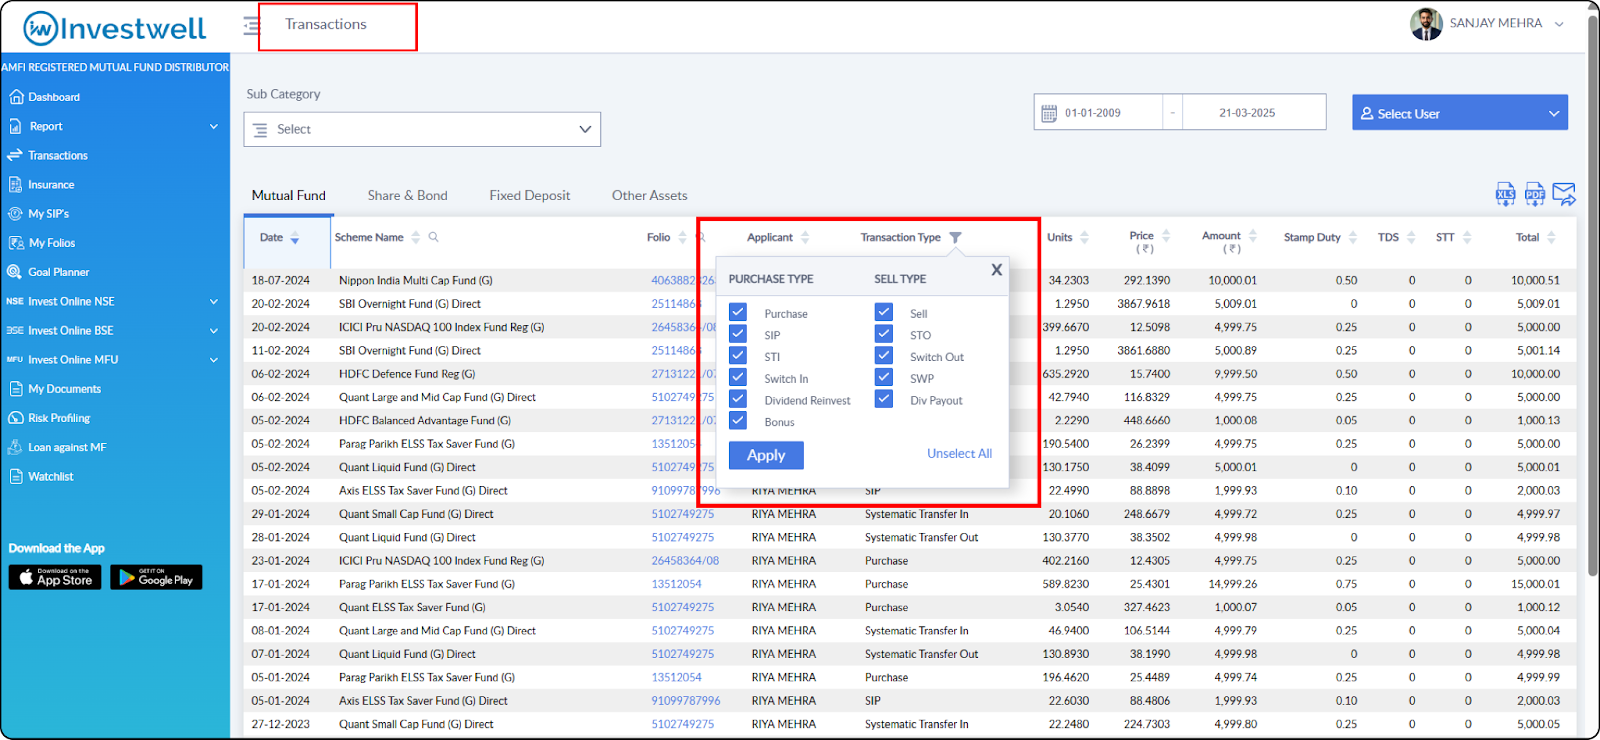Uncheck the Sell checkbox

(884, 312)
